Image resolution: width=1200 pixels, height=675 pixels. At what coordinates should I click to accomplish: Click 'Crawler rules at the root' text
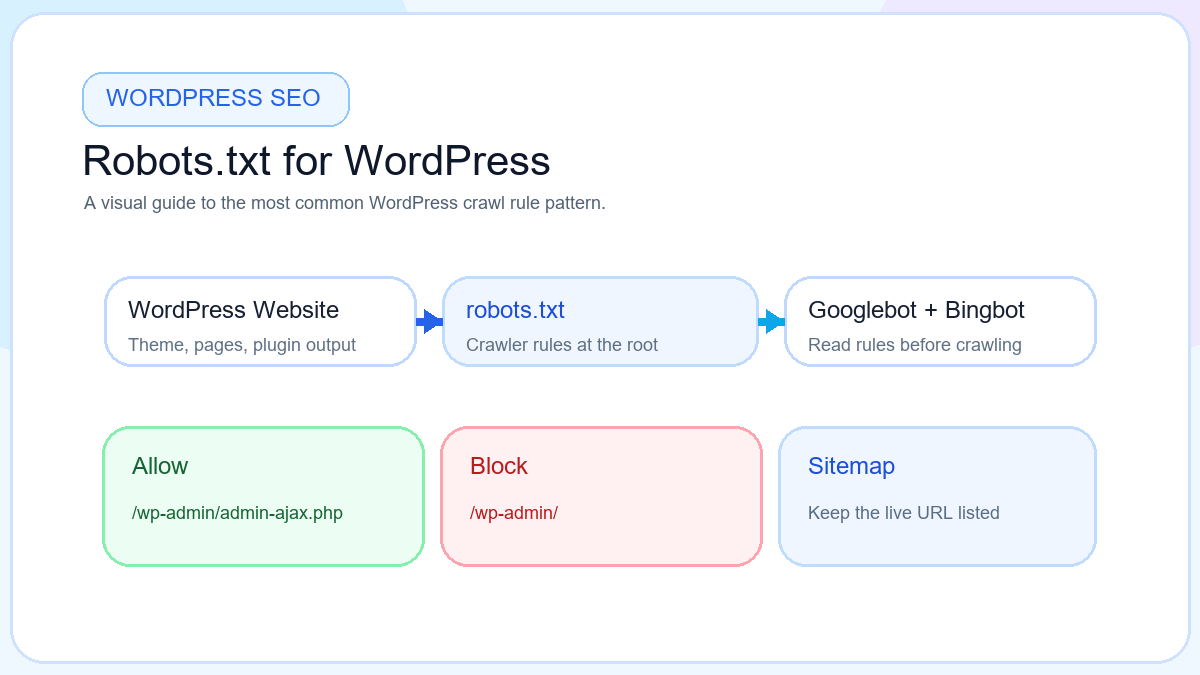(562, 345)
